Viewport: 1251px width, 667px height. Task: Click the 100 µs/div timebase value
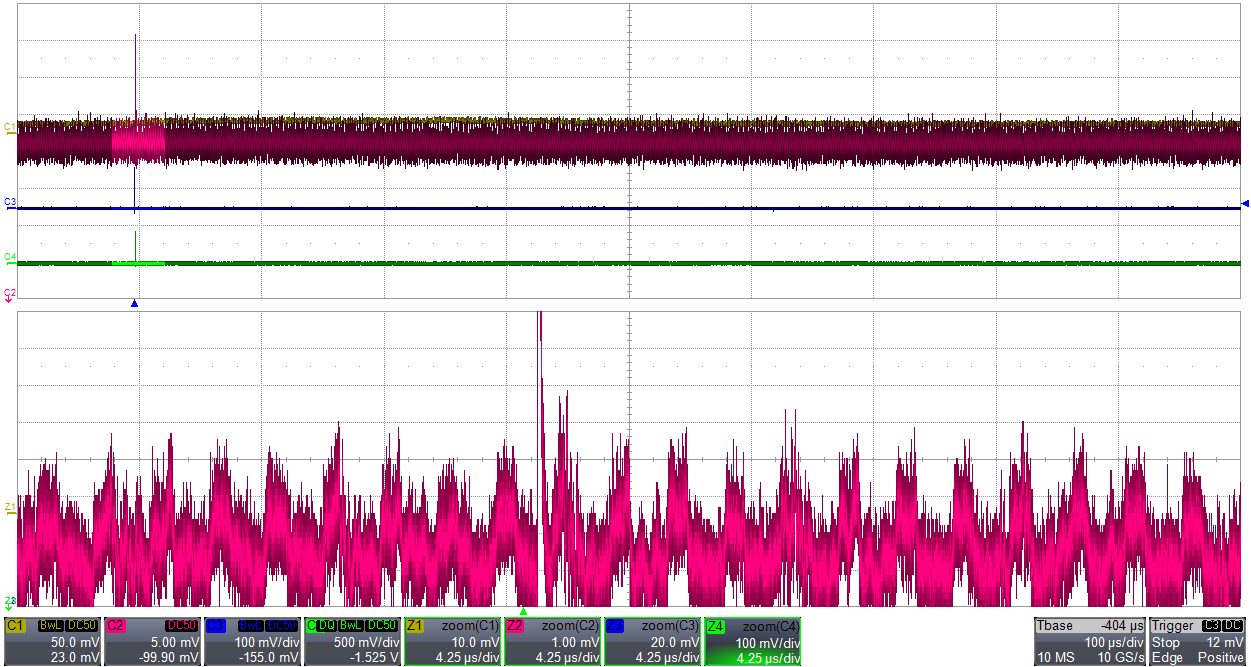(x=1113, y=642)
